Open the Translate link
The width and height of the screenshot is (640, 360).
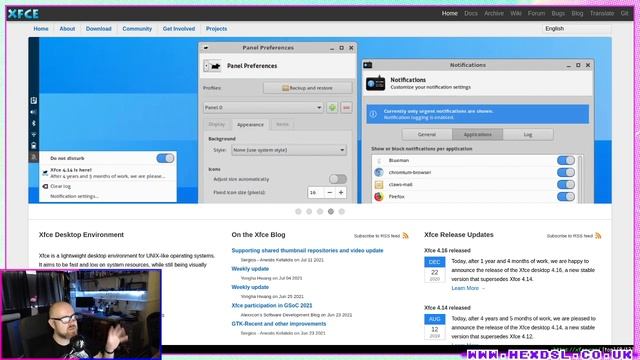602,13
